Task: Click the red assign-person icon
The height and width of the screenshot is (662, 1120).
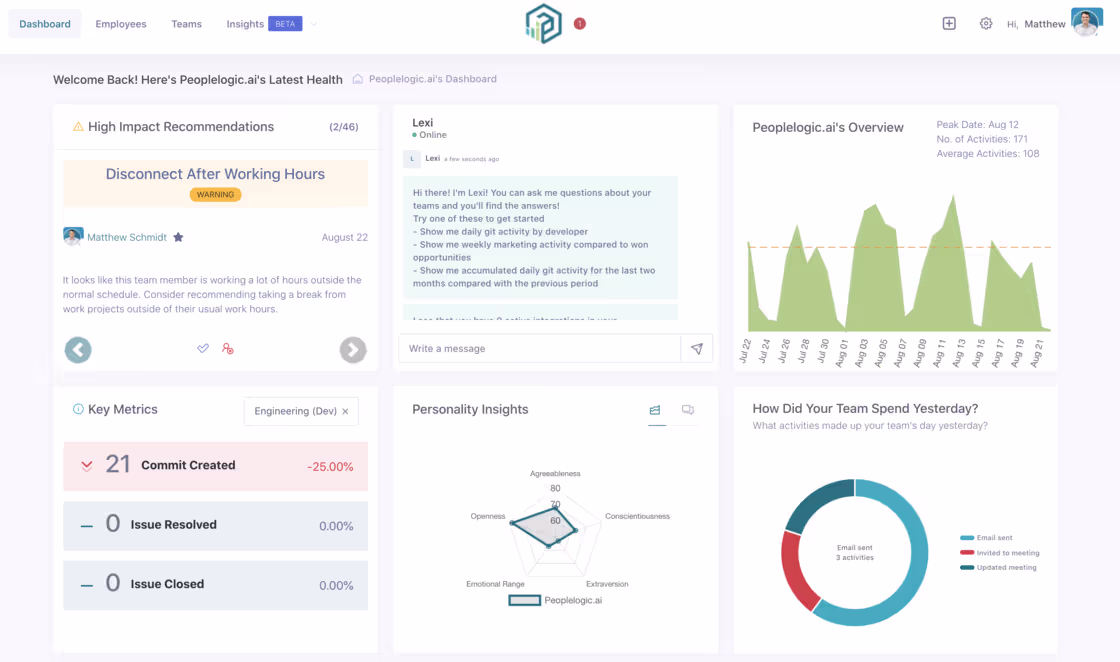Action: pos(228,348)
